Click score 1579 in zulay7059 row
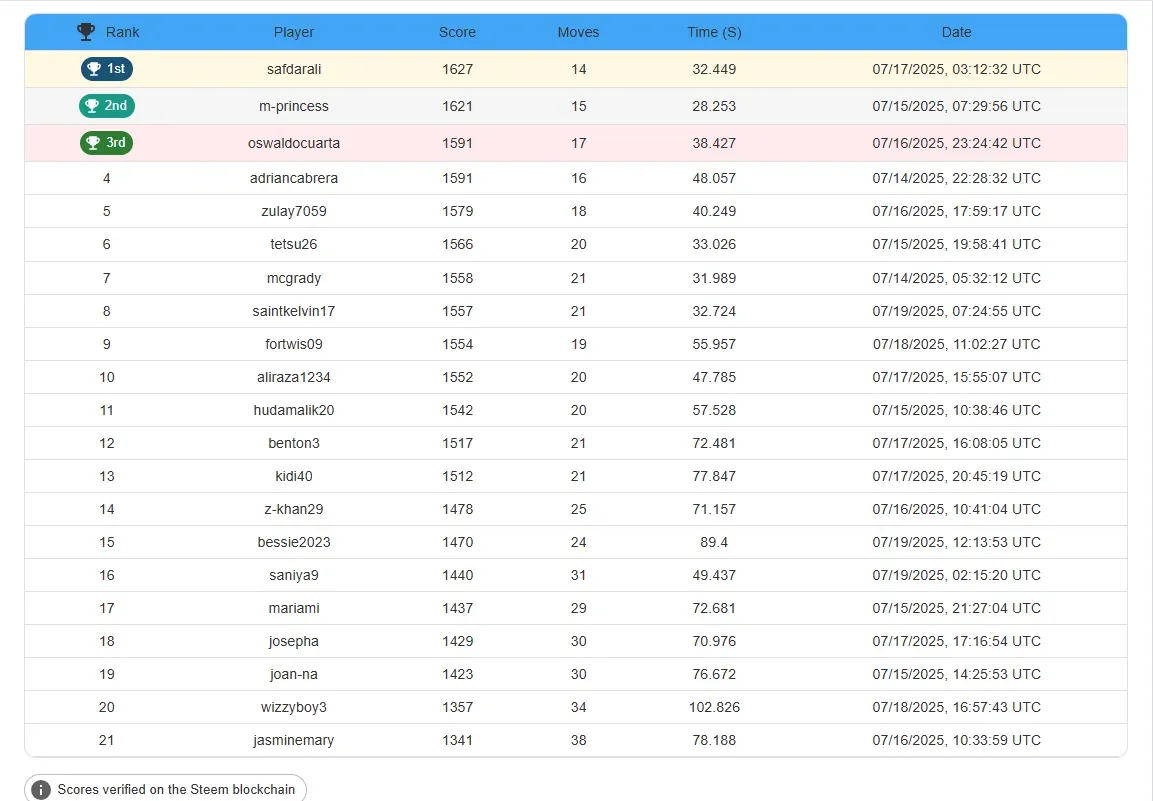This screenshot has height=801, width=1153. pyautogui.click(x=457, y=211)
